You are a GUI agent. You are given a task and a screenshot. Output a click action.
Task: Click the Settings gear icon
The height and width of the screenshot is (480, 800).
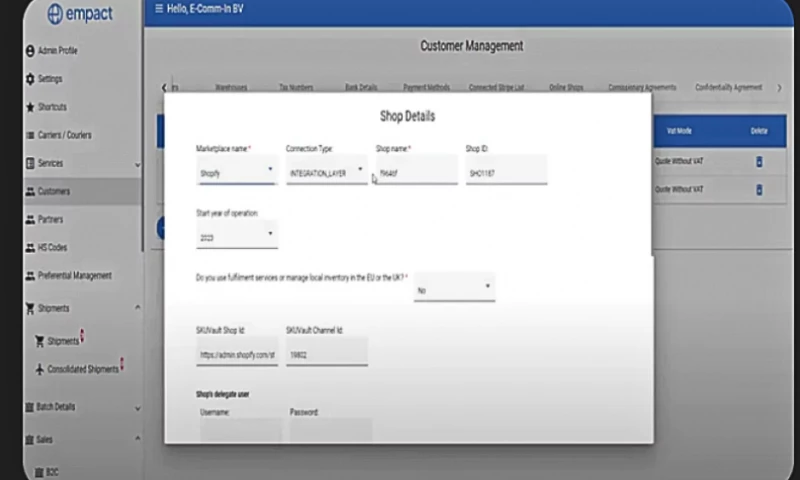30,79
